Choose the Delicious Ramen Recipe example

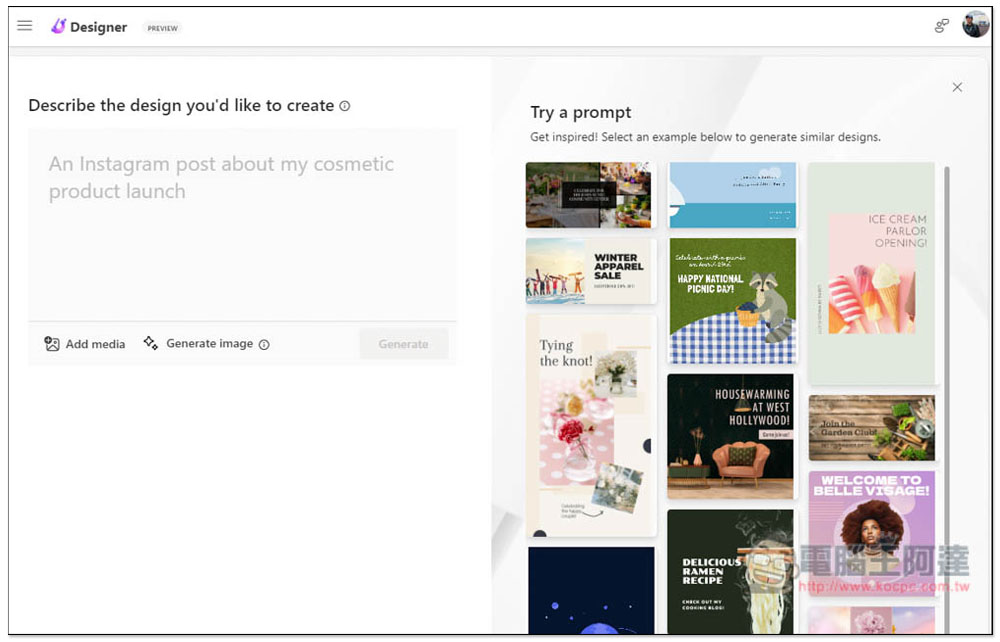730,570
